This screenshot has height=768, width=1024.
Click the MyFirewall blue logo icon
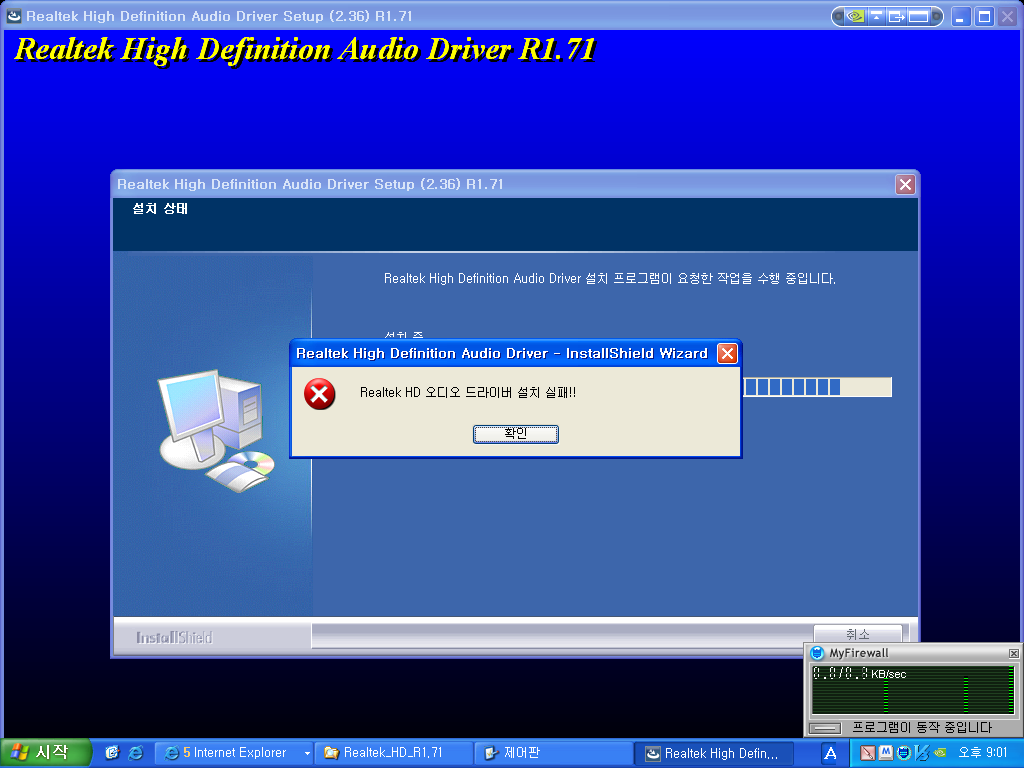point(816,652)
